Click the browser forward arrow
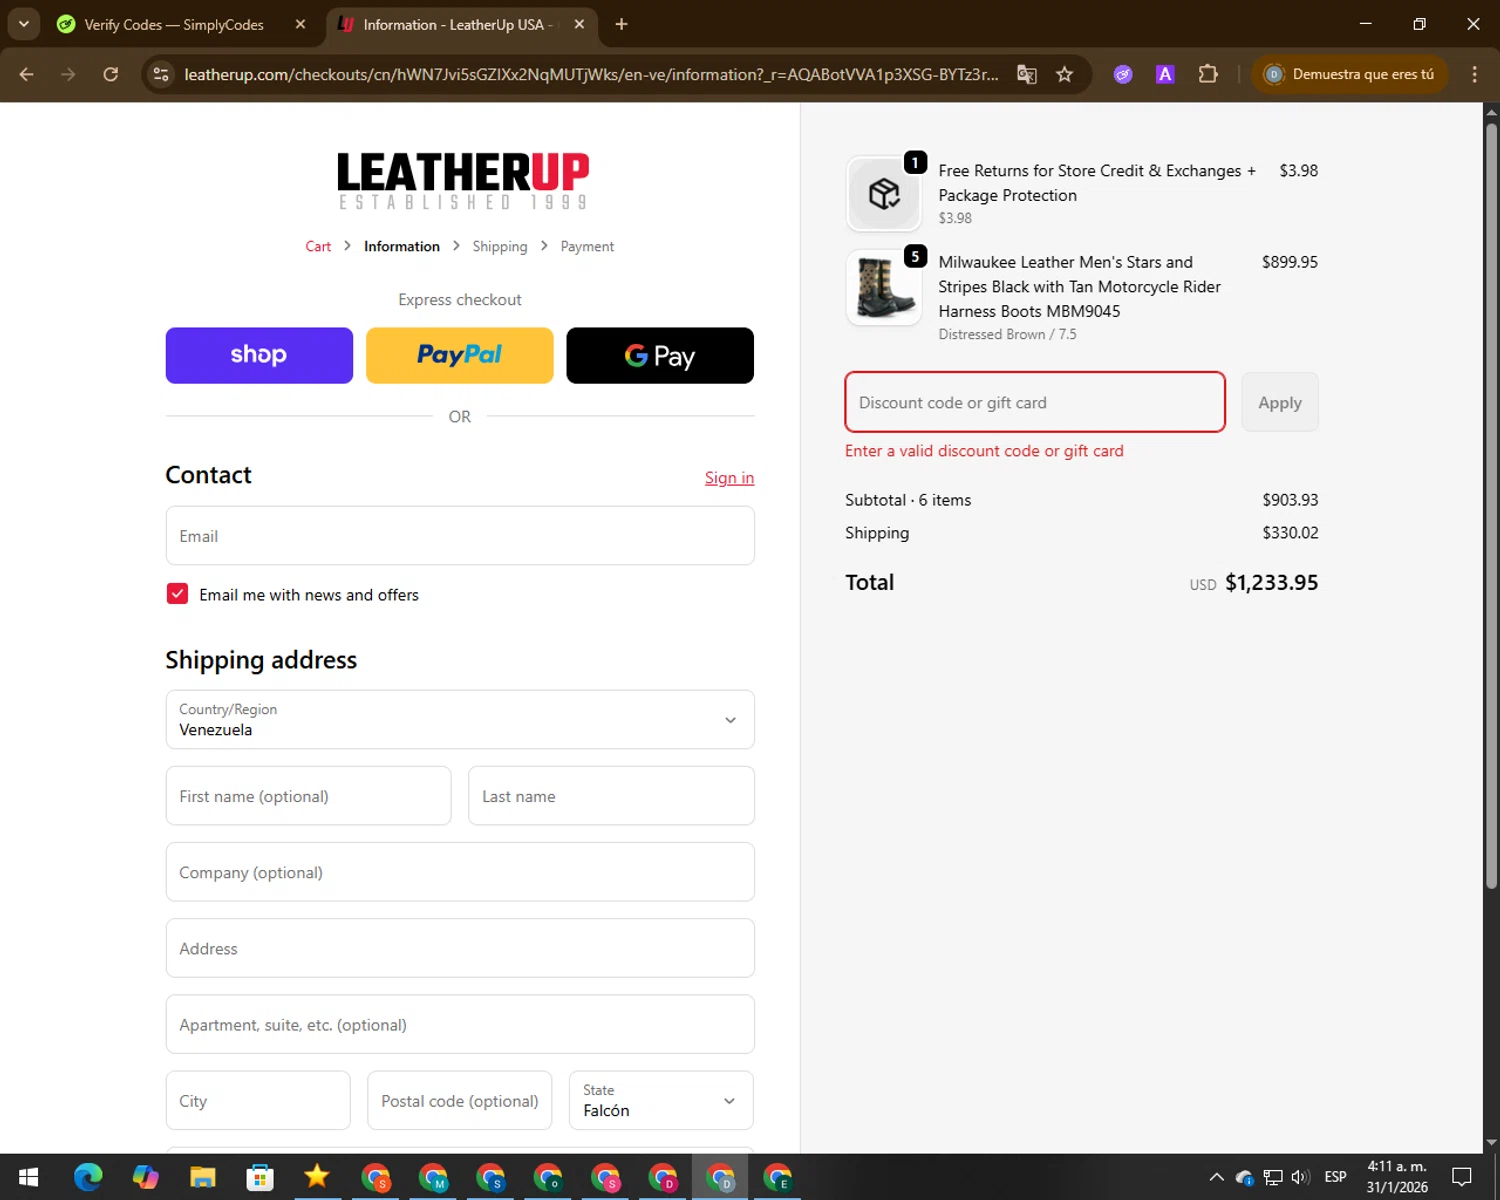The width and height of the screenshot is (1500, 1200). (x=68, y=74)
